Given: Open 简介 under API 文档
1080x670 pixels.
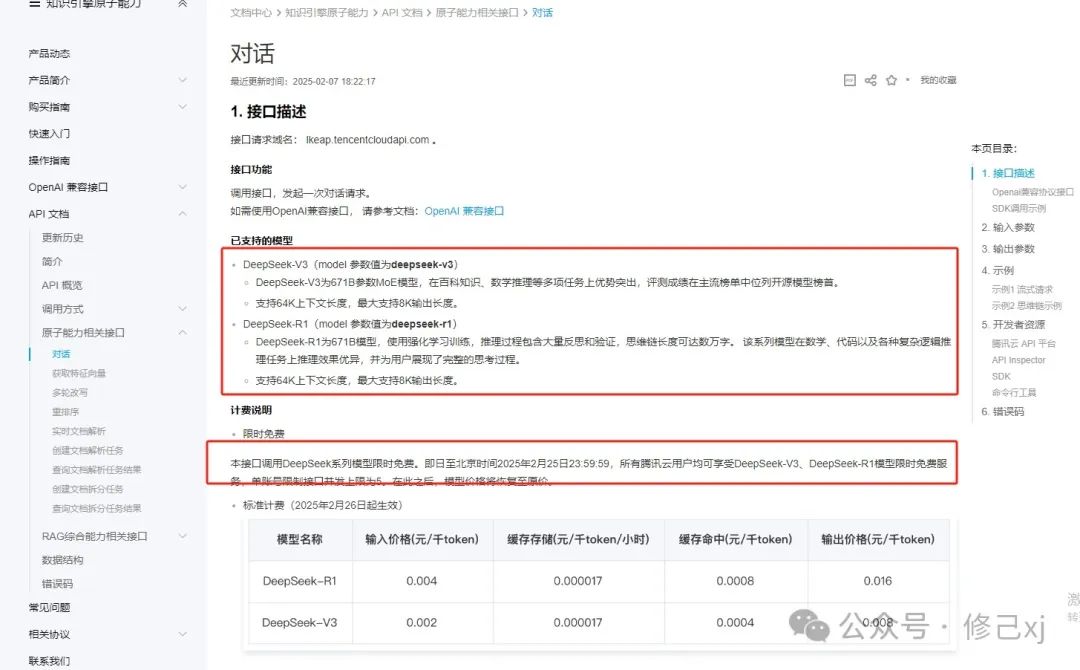Looking at the screenshot, I should coord(52,261).
